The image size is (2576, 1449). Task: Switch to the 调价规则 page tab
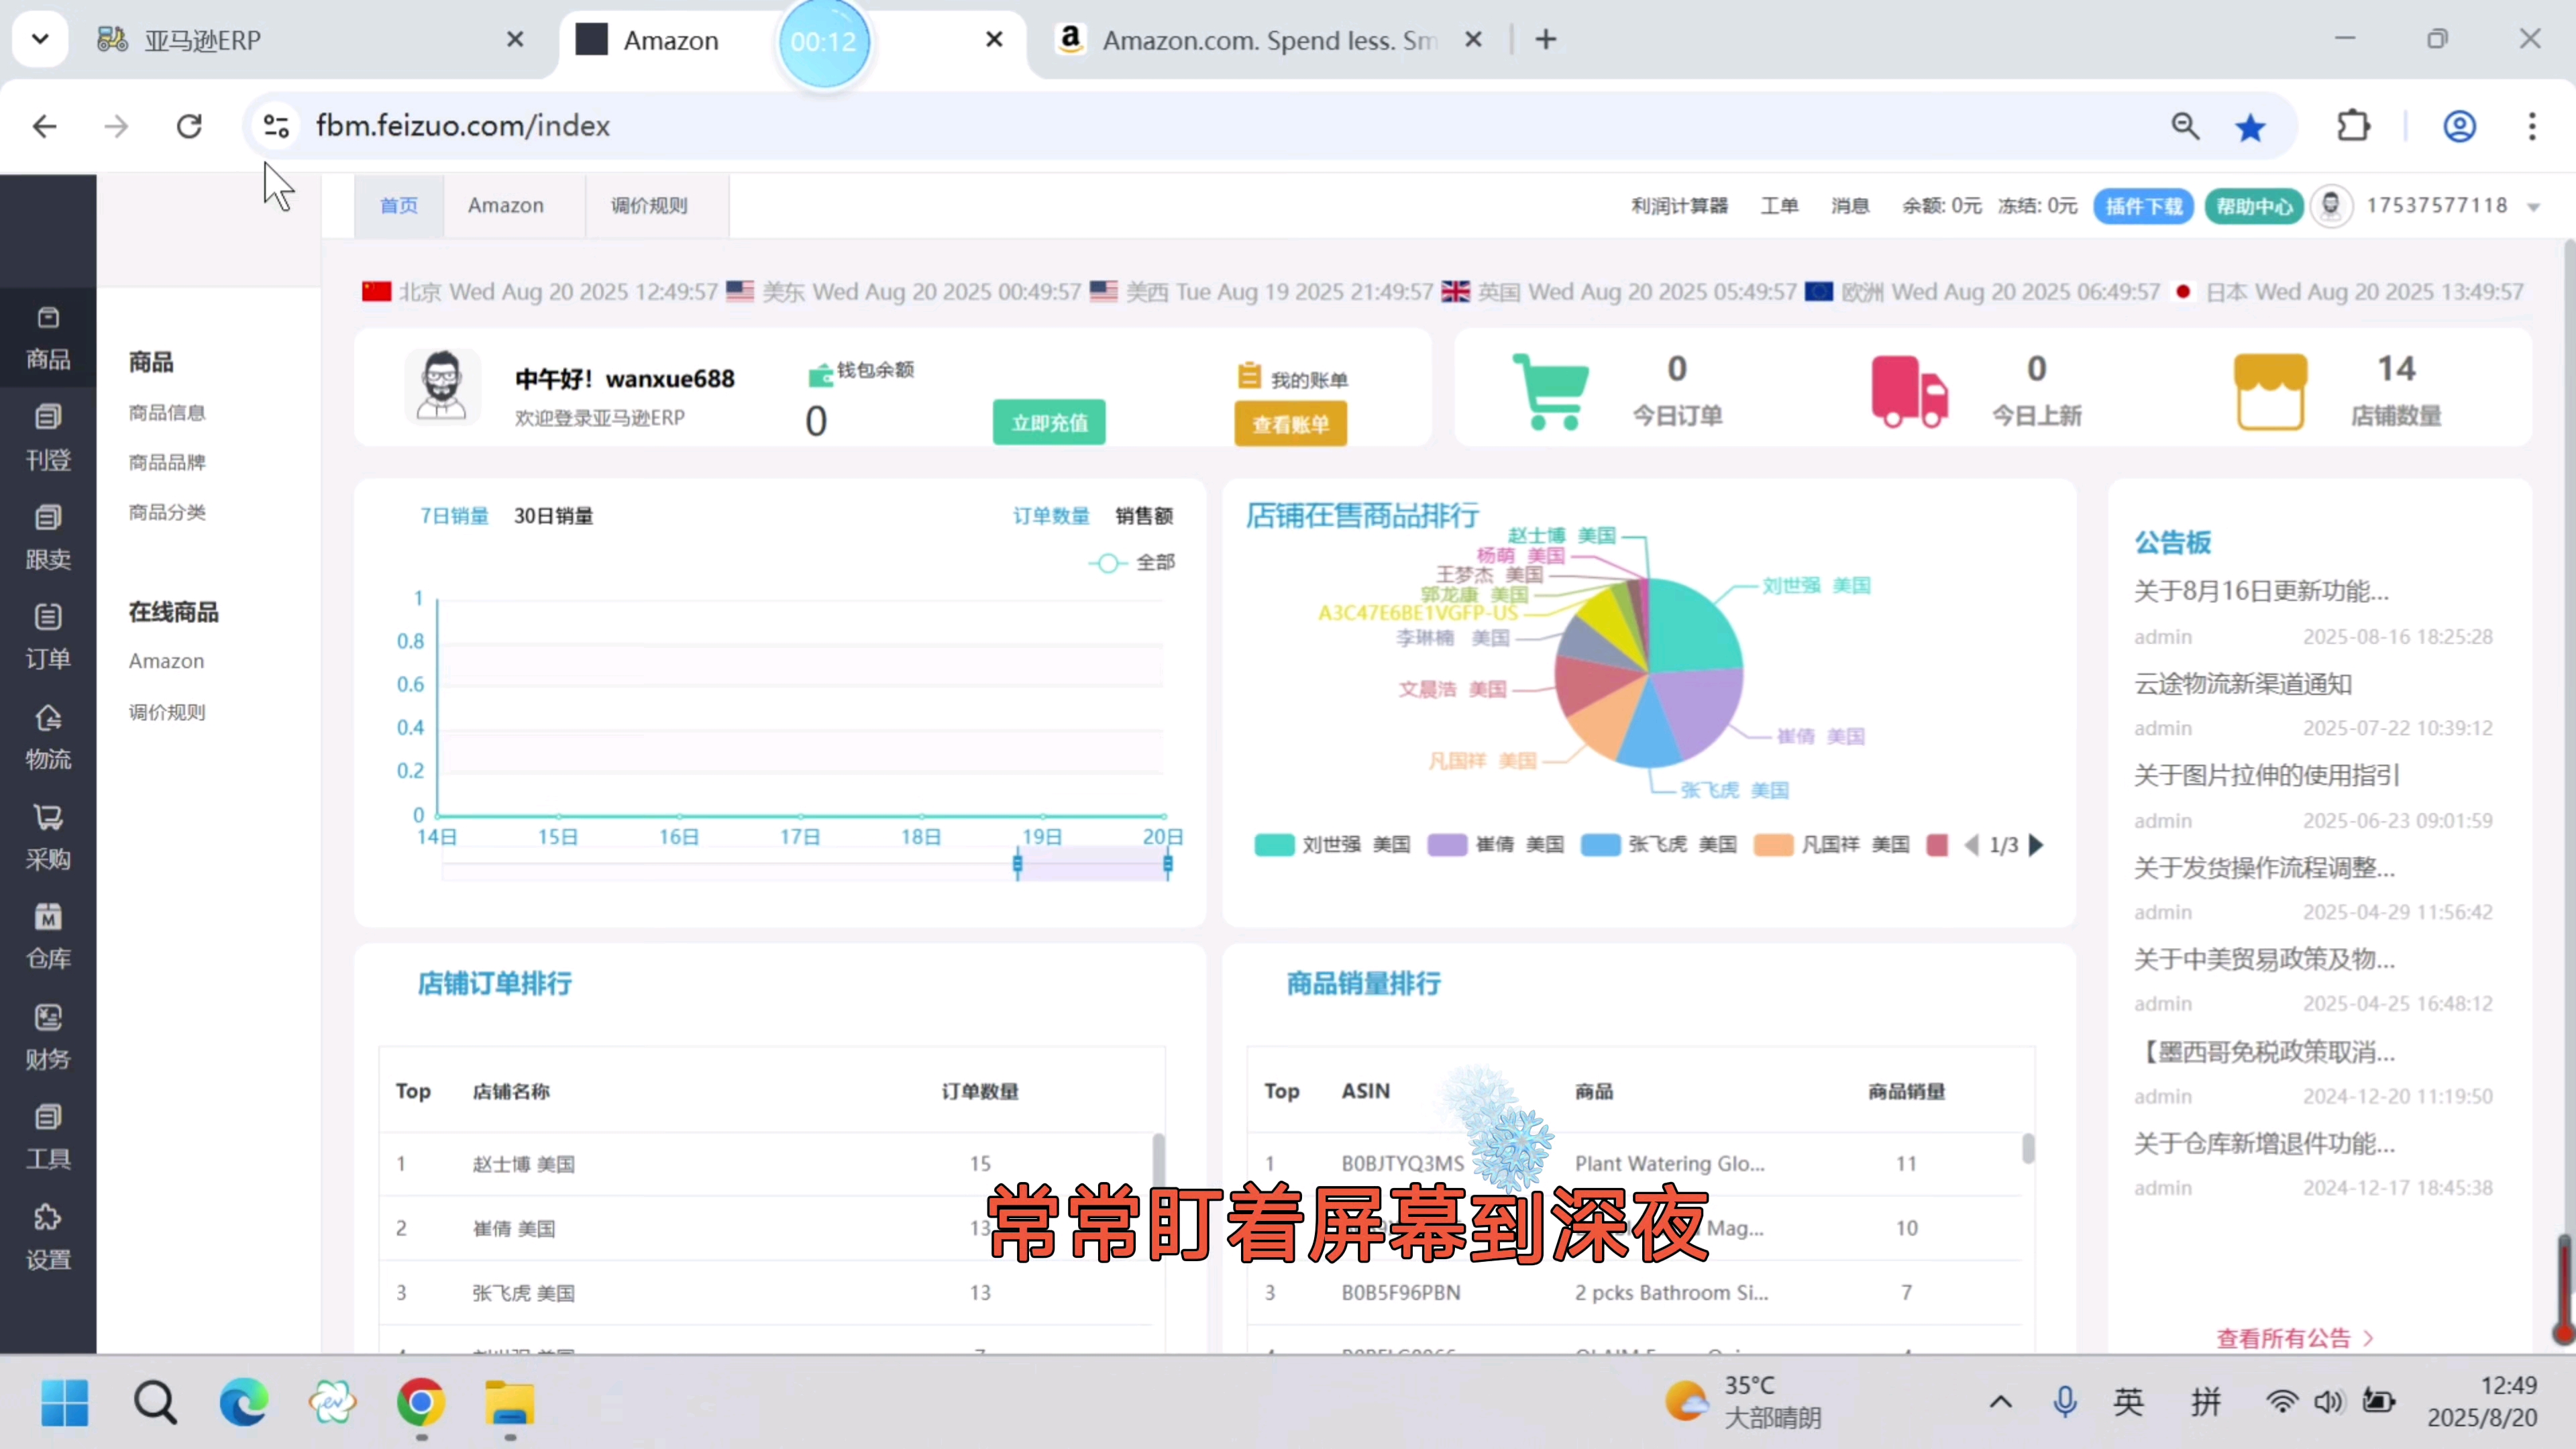[649, 206]
